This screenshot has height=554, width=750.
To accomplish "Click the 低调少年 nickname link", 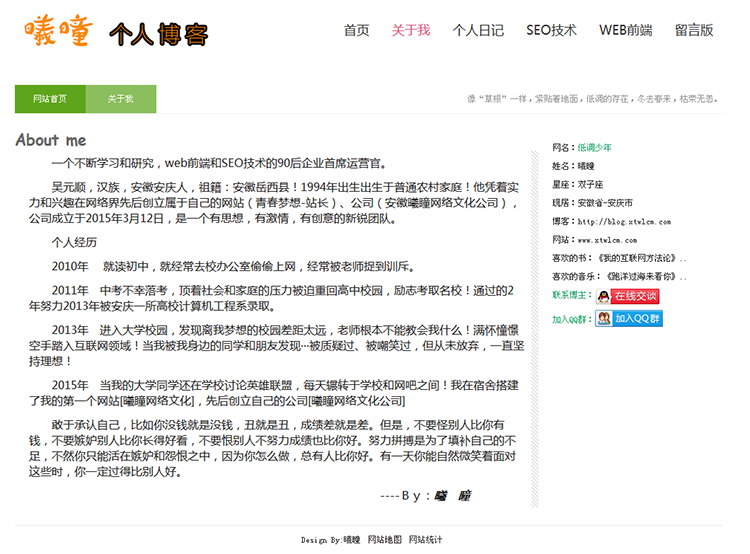I will (x=595, y=147).
